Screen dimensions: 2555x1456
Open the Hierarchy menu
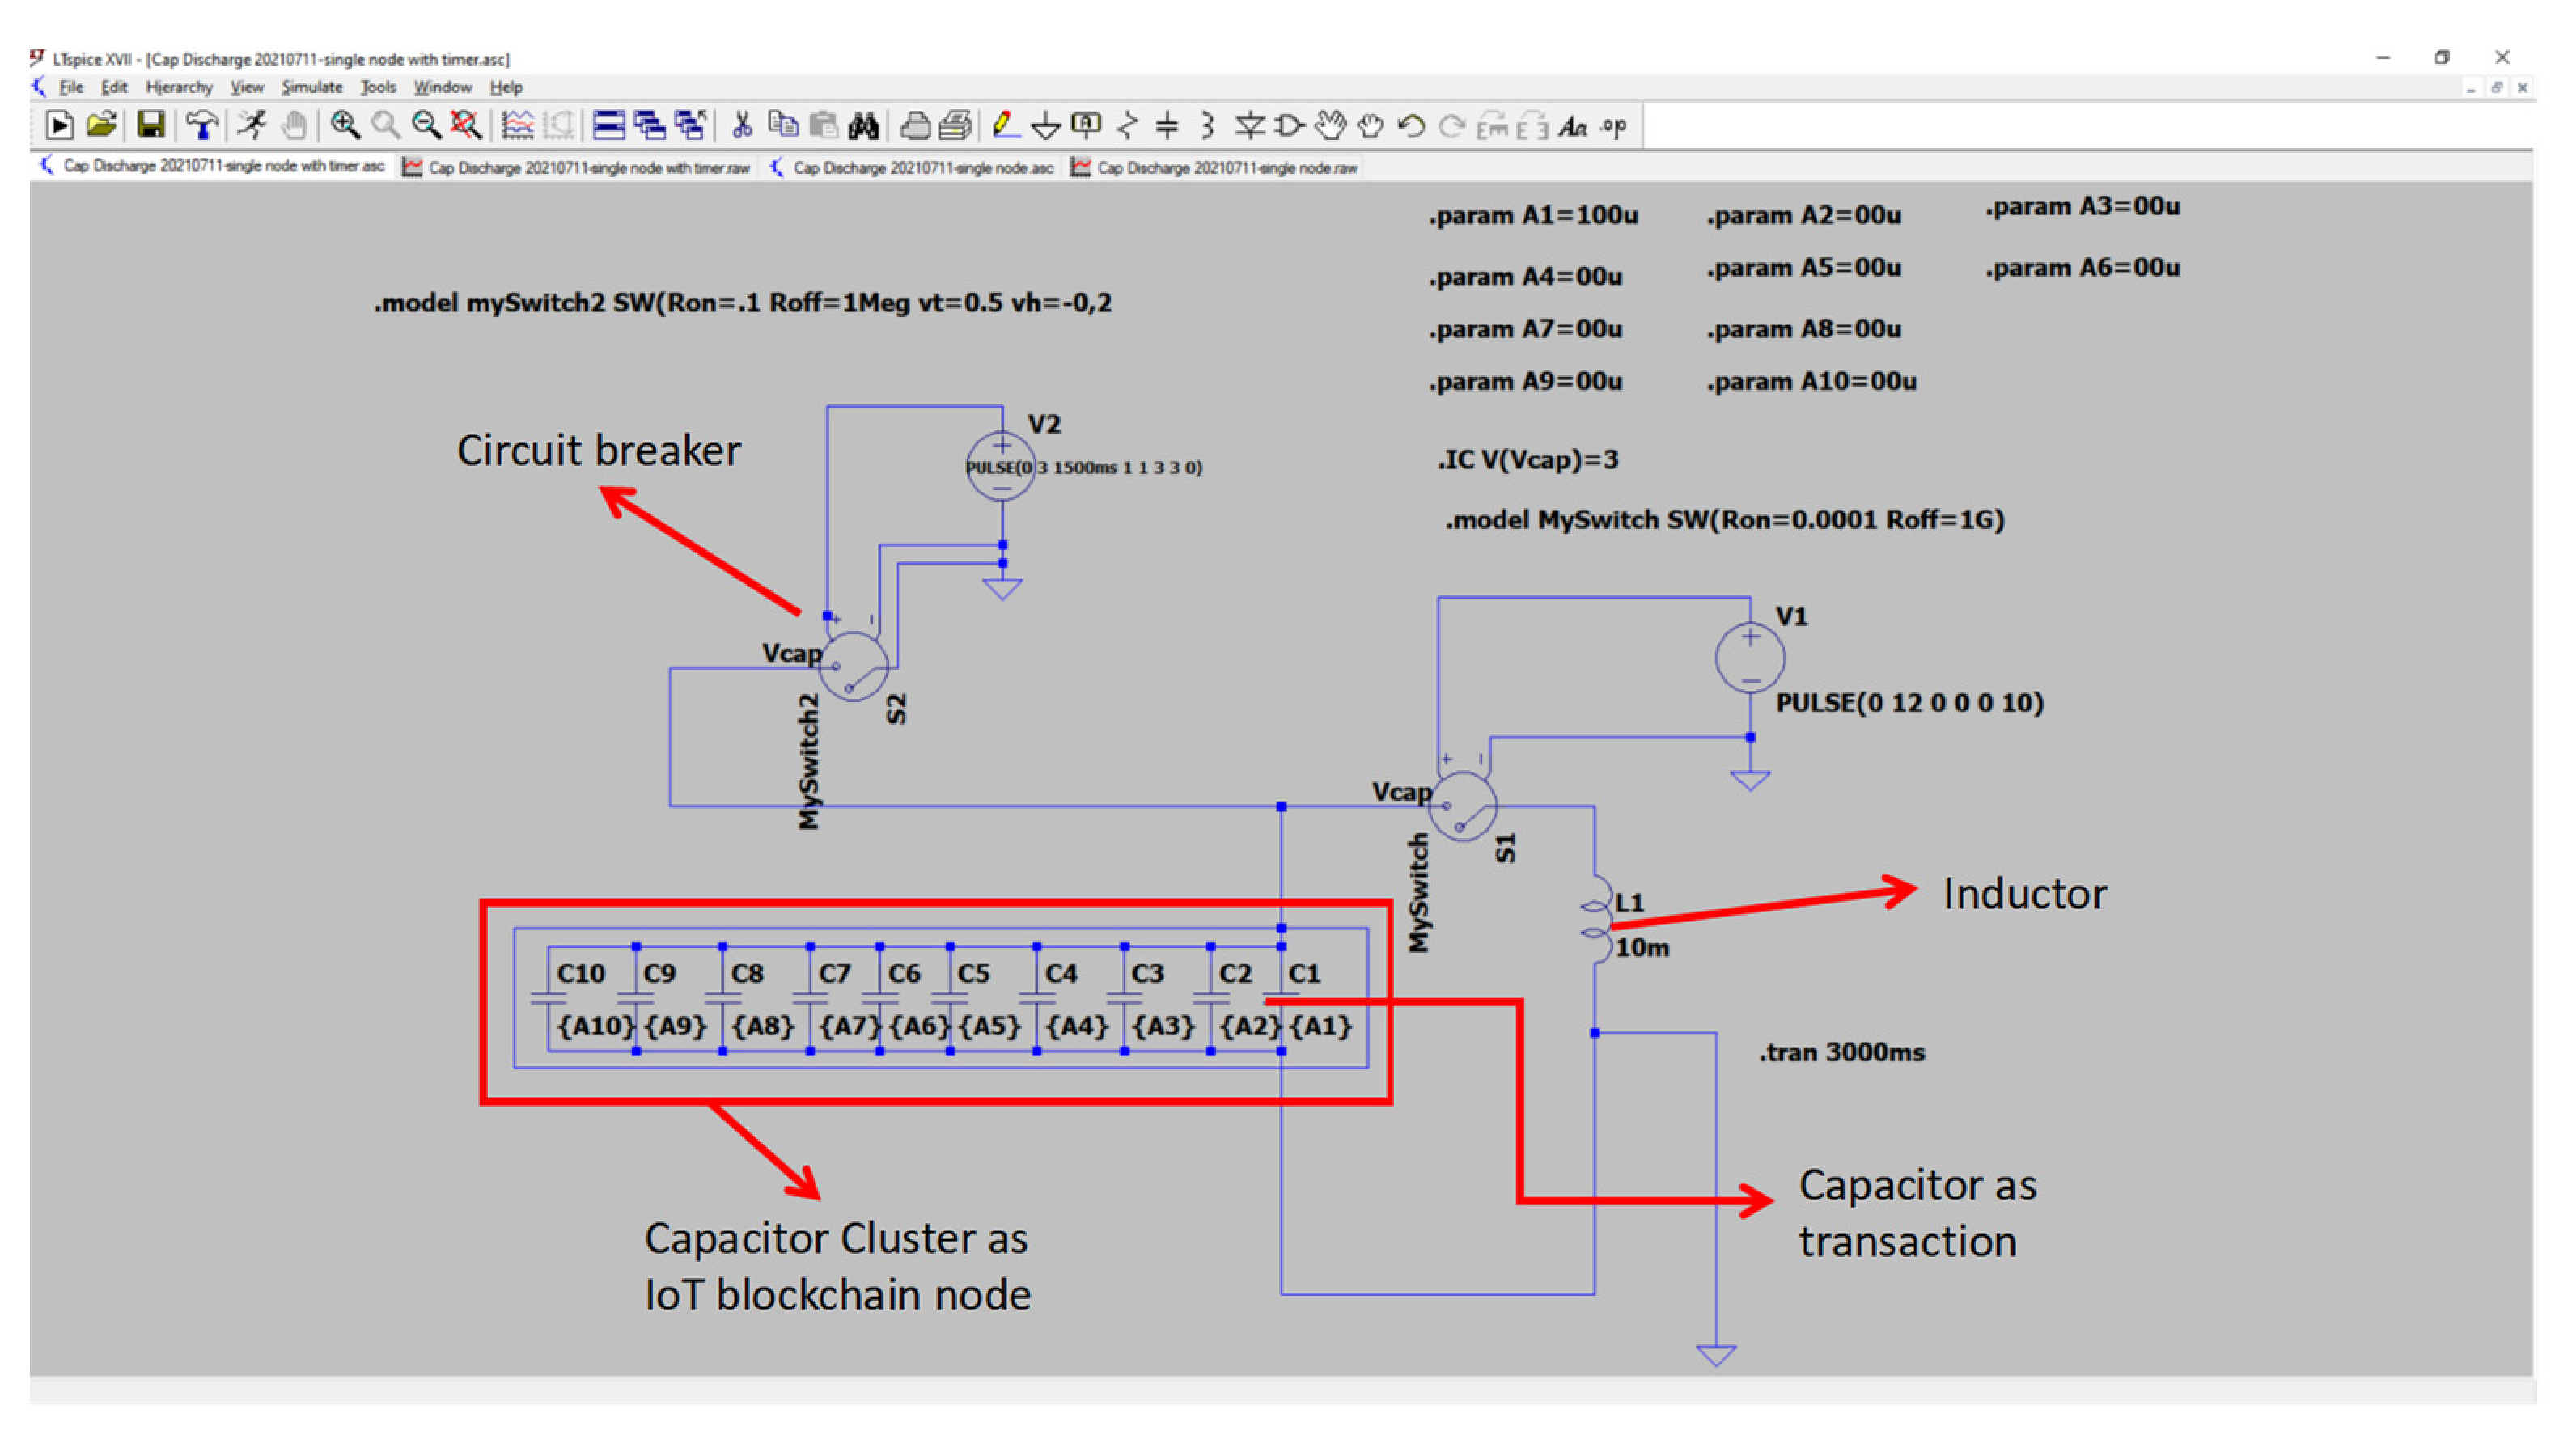pyautogui.click(x=179, y=88)
